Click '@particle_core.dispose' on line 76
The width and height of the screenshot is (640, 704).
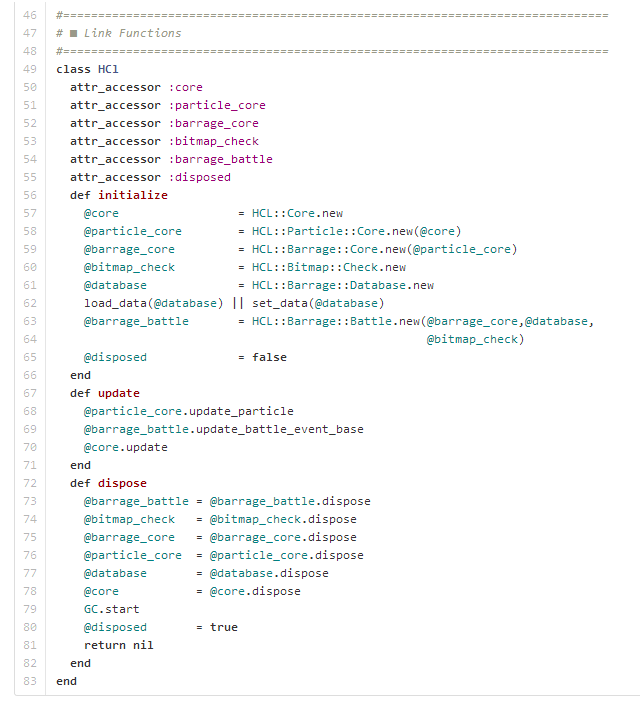tap(287, 555)
